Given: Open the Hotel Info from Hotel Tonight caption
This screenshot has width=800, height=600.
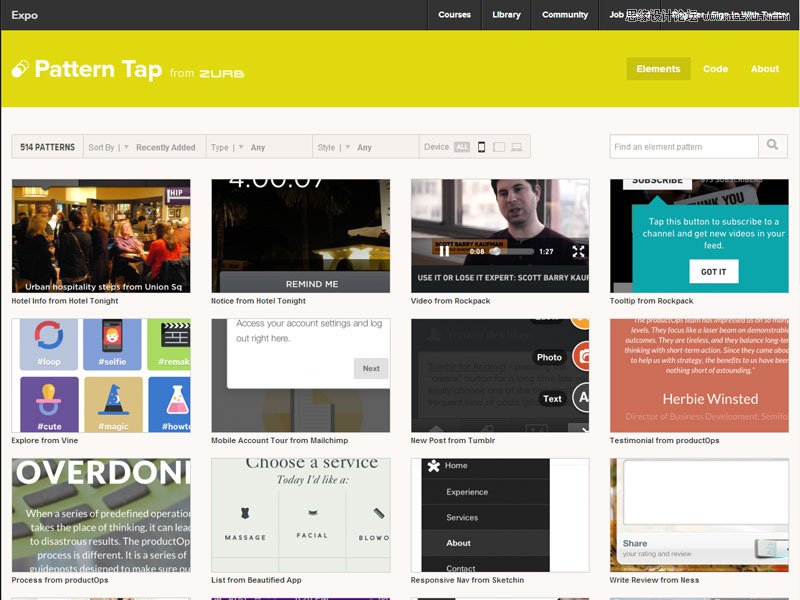Looking at the screenshot, I should pyautogui.click(x=65, y=301).
